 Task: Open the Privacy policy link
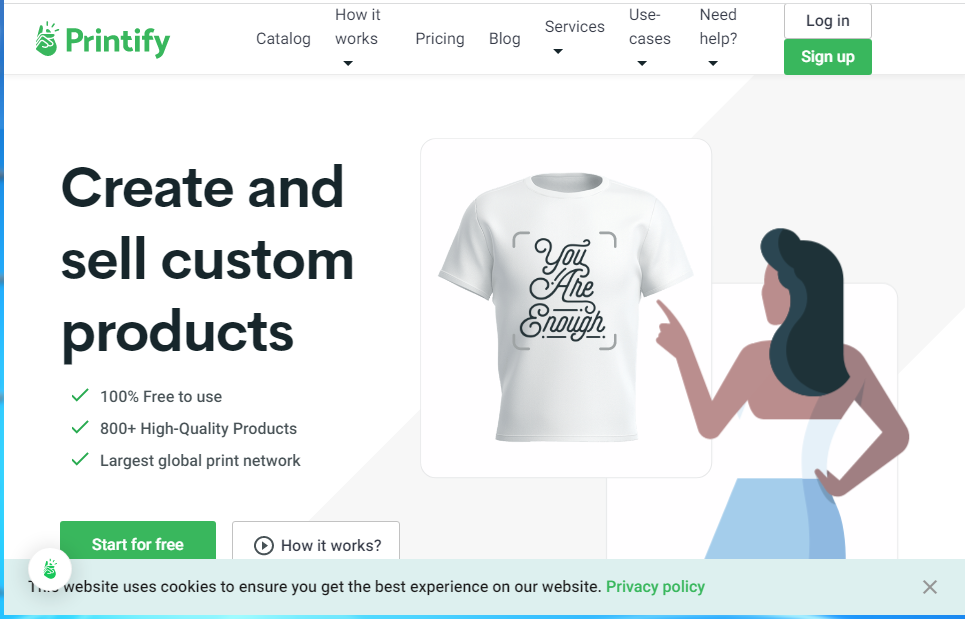655,586
